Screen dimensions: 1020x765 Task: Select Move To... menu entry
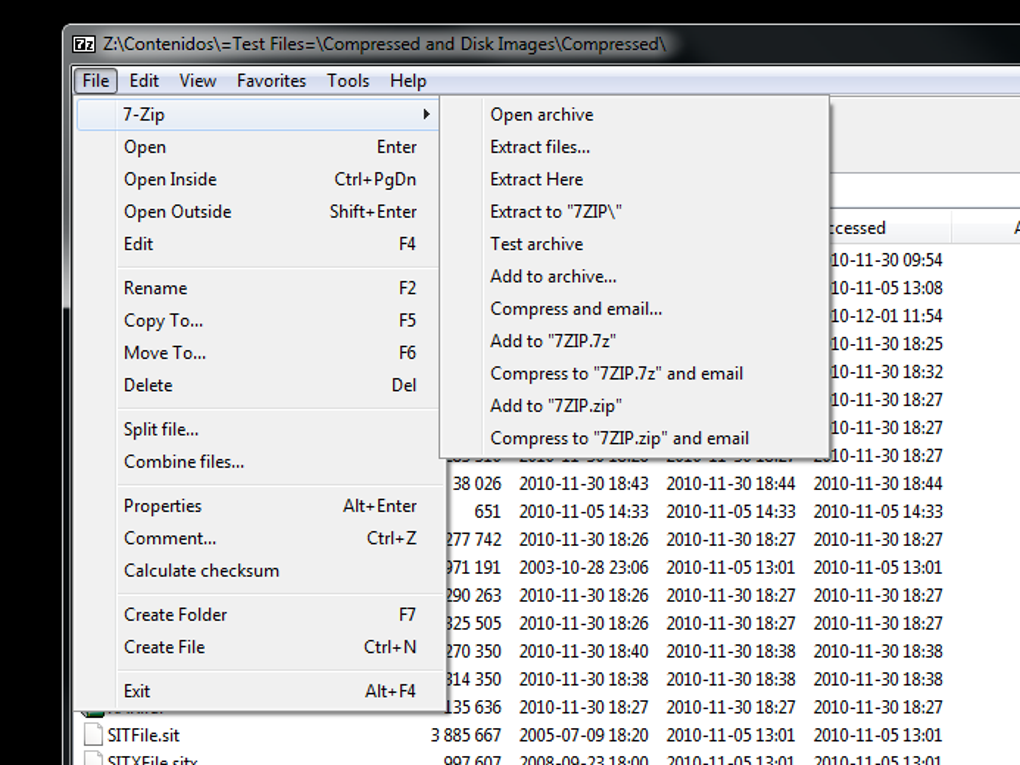click(x=258, y=353)
